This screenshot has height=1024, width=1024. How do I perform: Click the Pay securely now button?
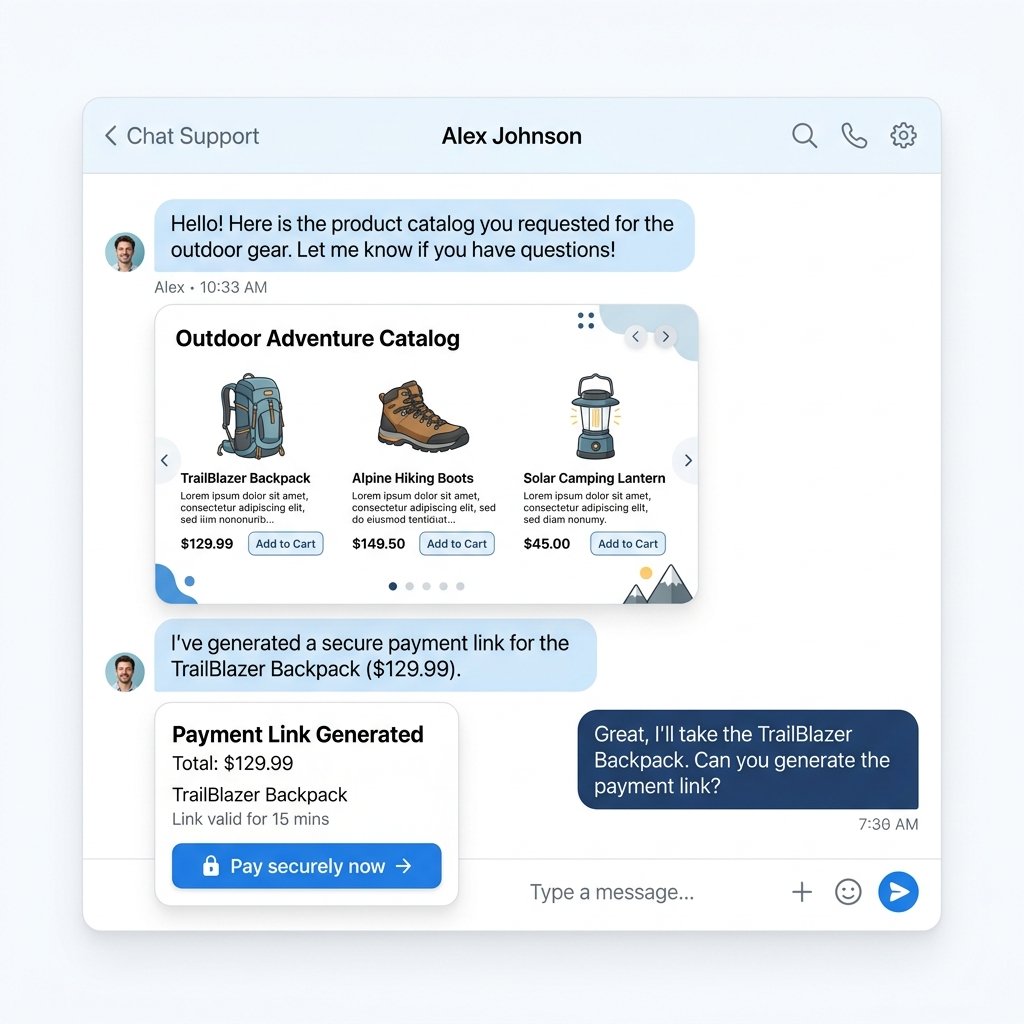[306, 866]
